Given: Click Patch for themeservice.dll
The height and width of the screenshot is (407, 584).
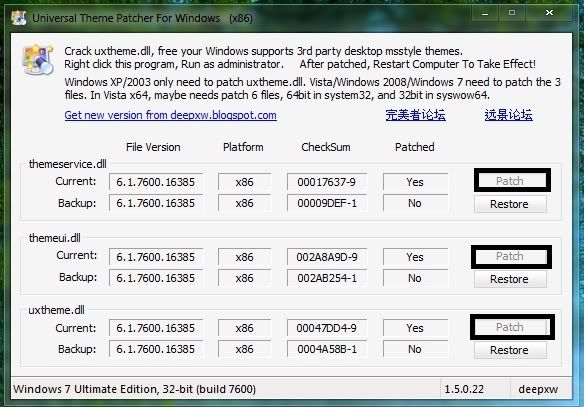Looking at the screenshot, I should [x=510, y=181].
